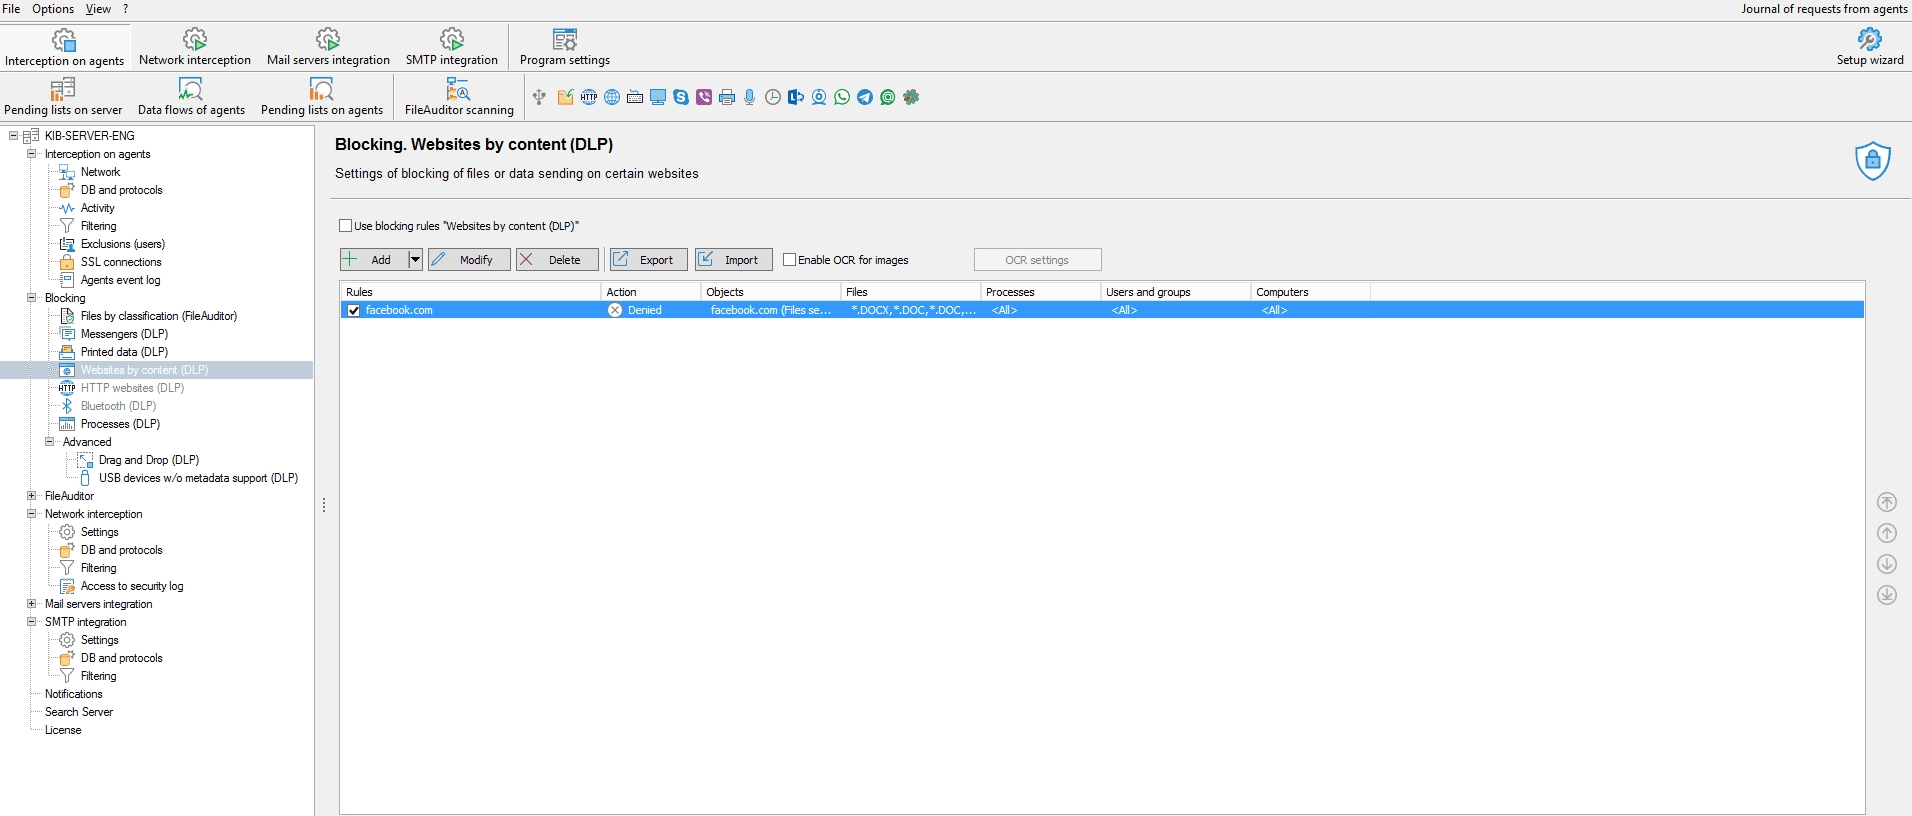The image size is (1912, 816).
Task: Click the webcam icon in the toolbar
Action: tap(819, 97)
